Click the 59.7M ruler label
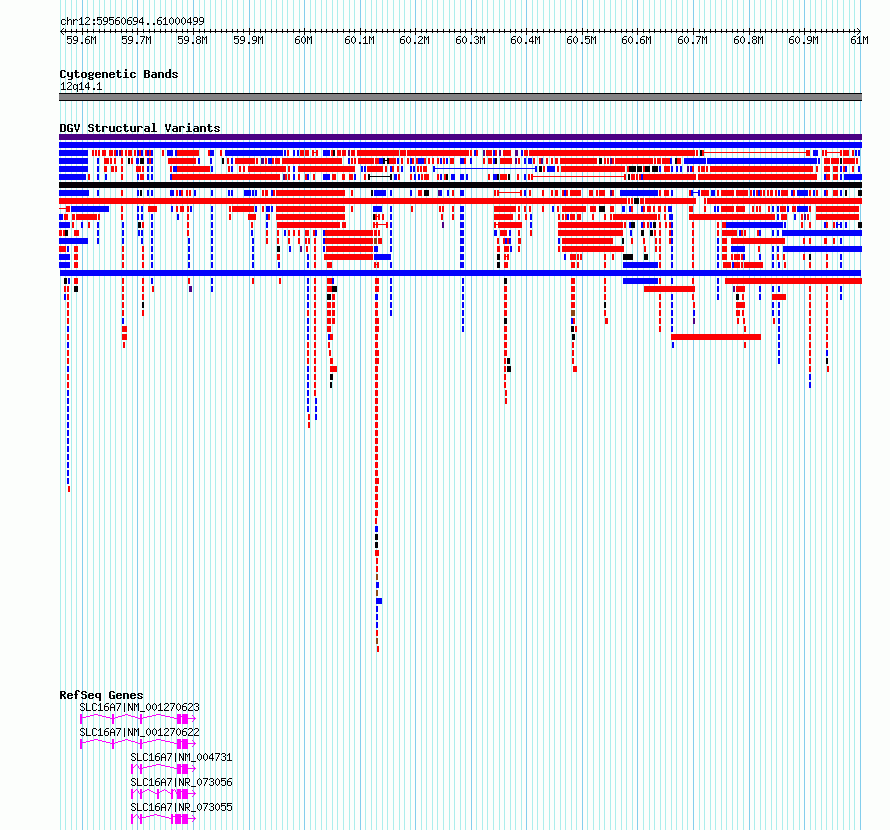This screenshot has height=830, width=890. click(x=137, y=40)
